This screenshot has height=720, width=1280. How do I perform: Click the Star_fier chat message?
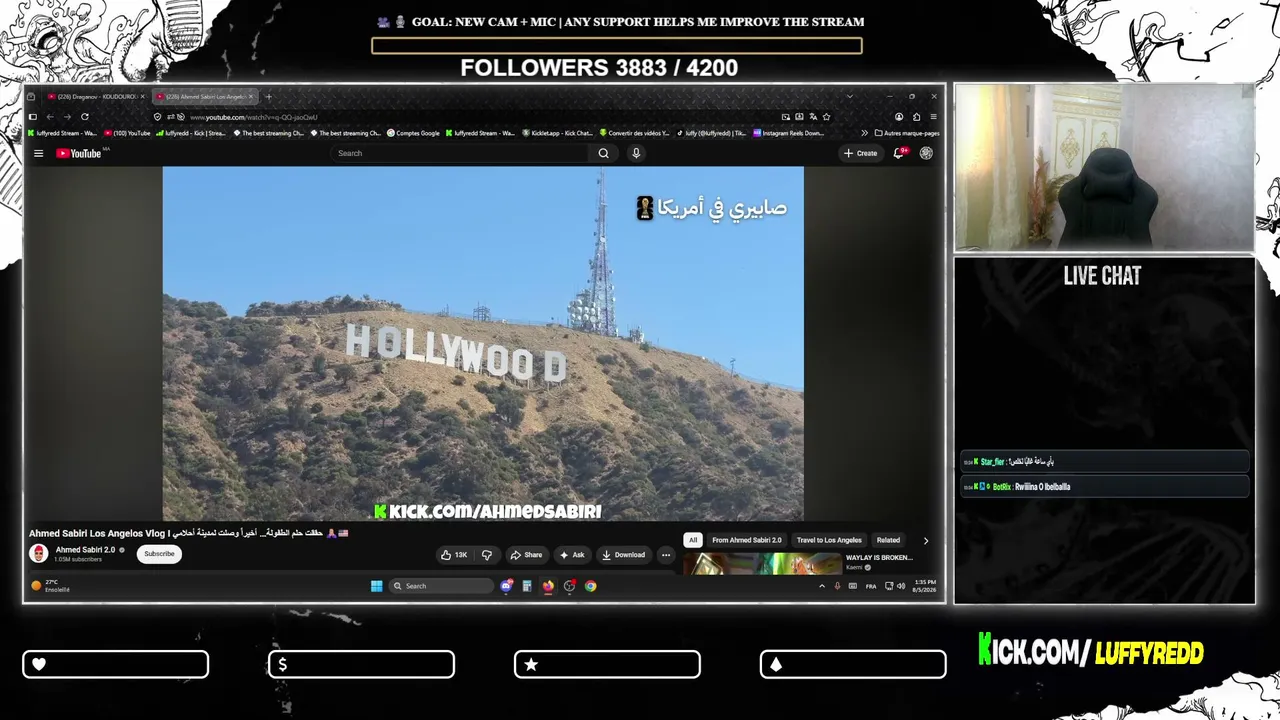pyautogui.click(x=1104, y=462)
